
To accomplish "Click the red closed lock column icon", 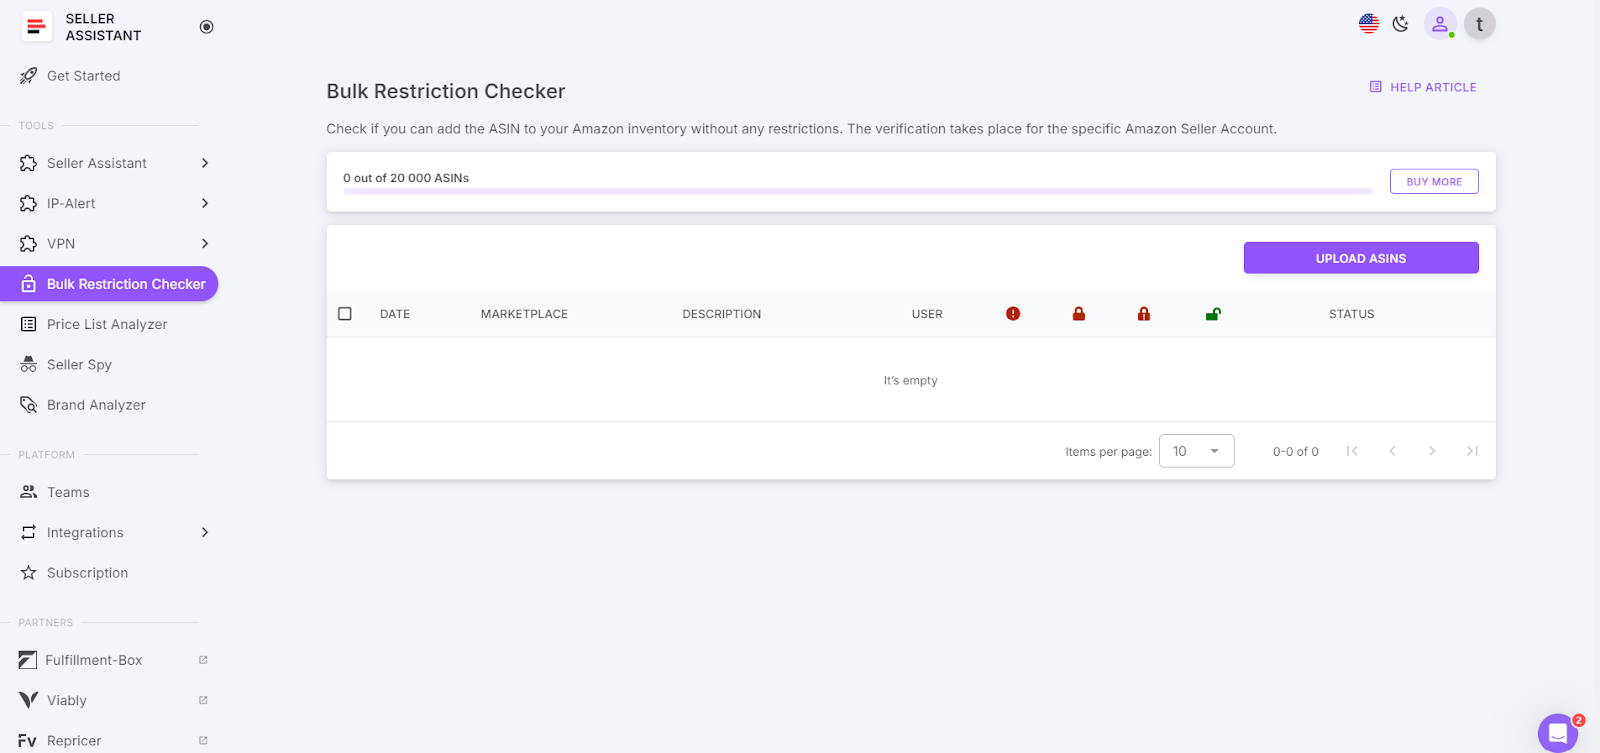I will (1079, 314).
